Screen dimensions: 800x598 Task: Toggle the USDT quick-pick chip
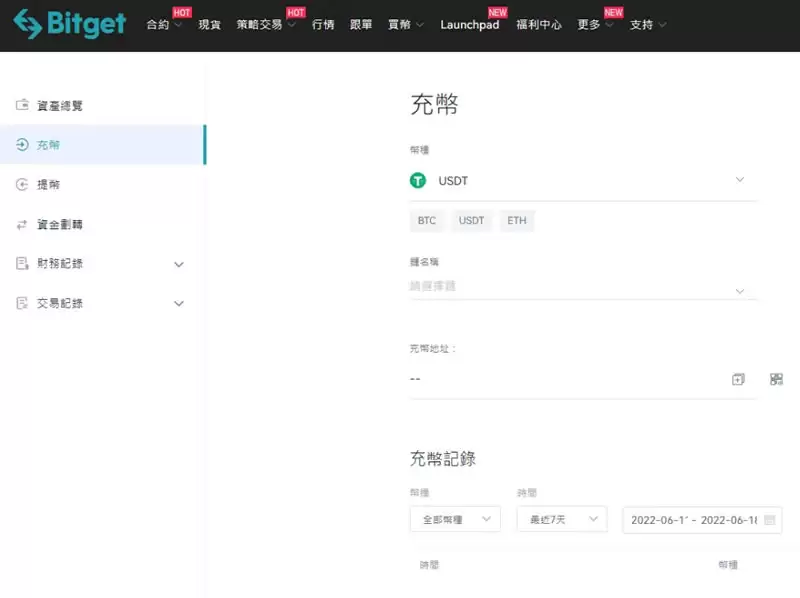[x=471, y=220]
